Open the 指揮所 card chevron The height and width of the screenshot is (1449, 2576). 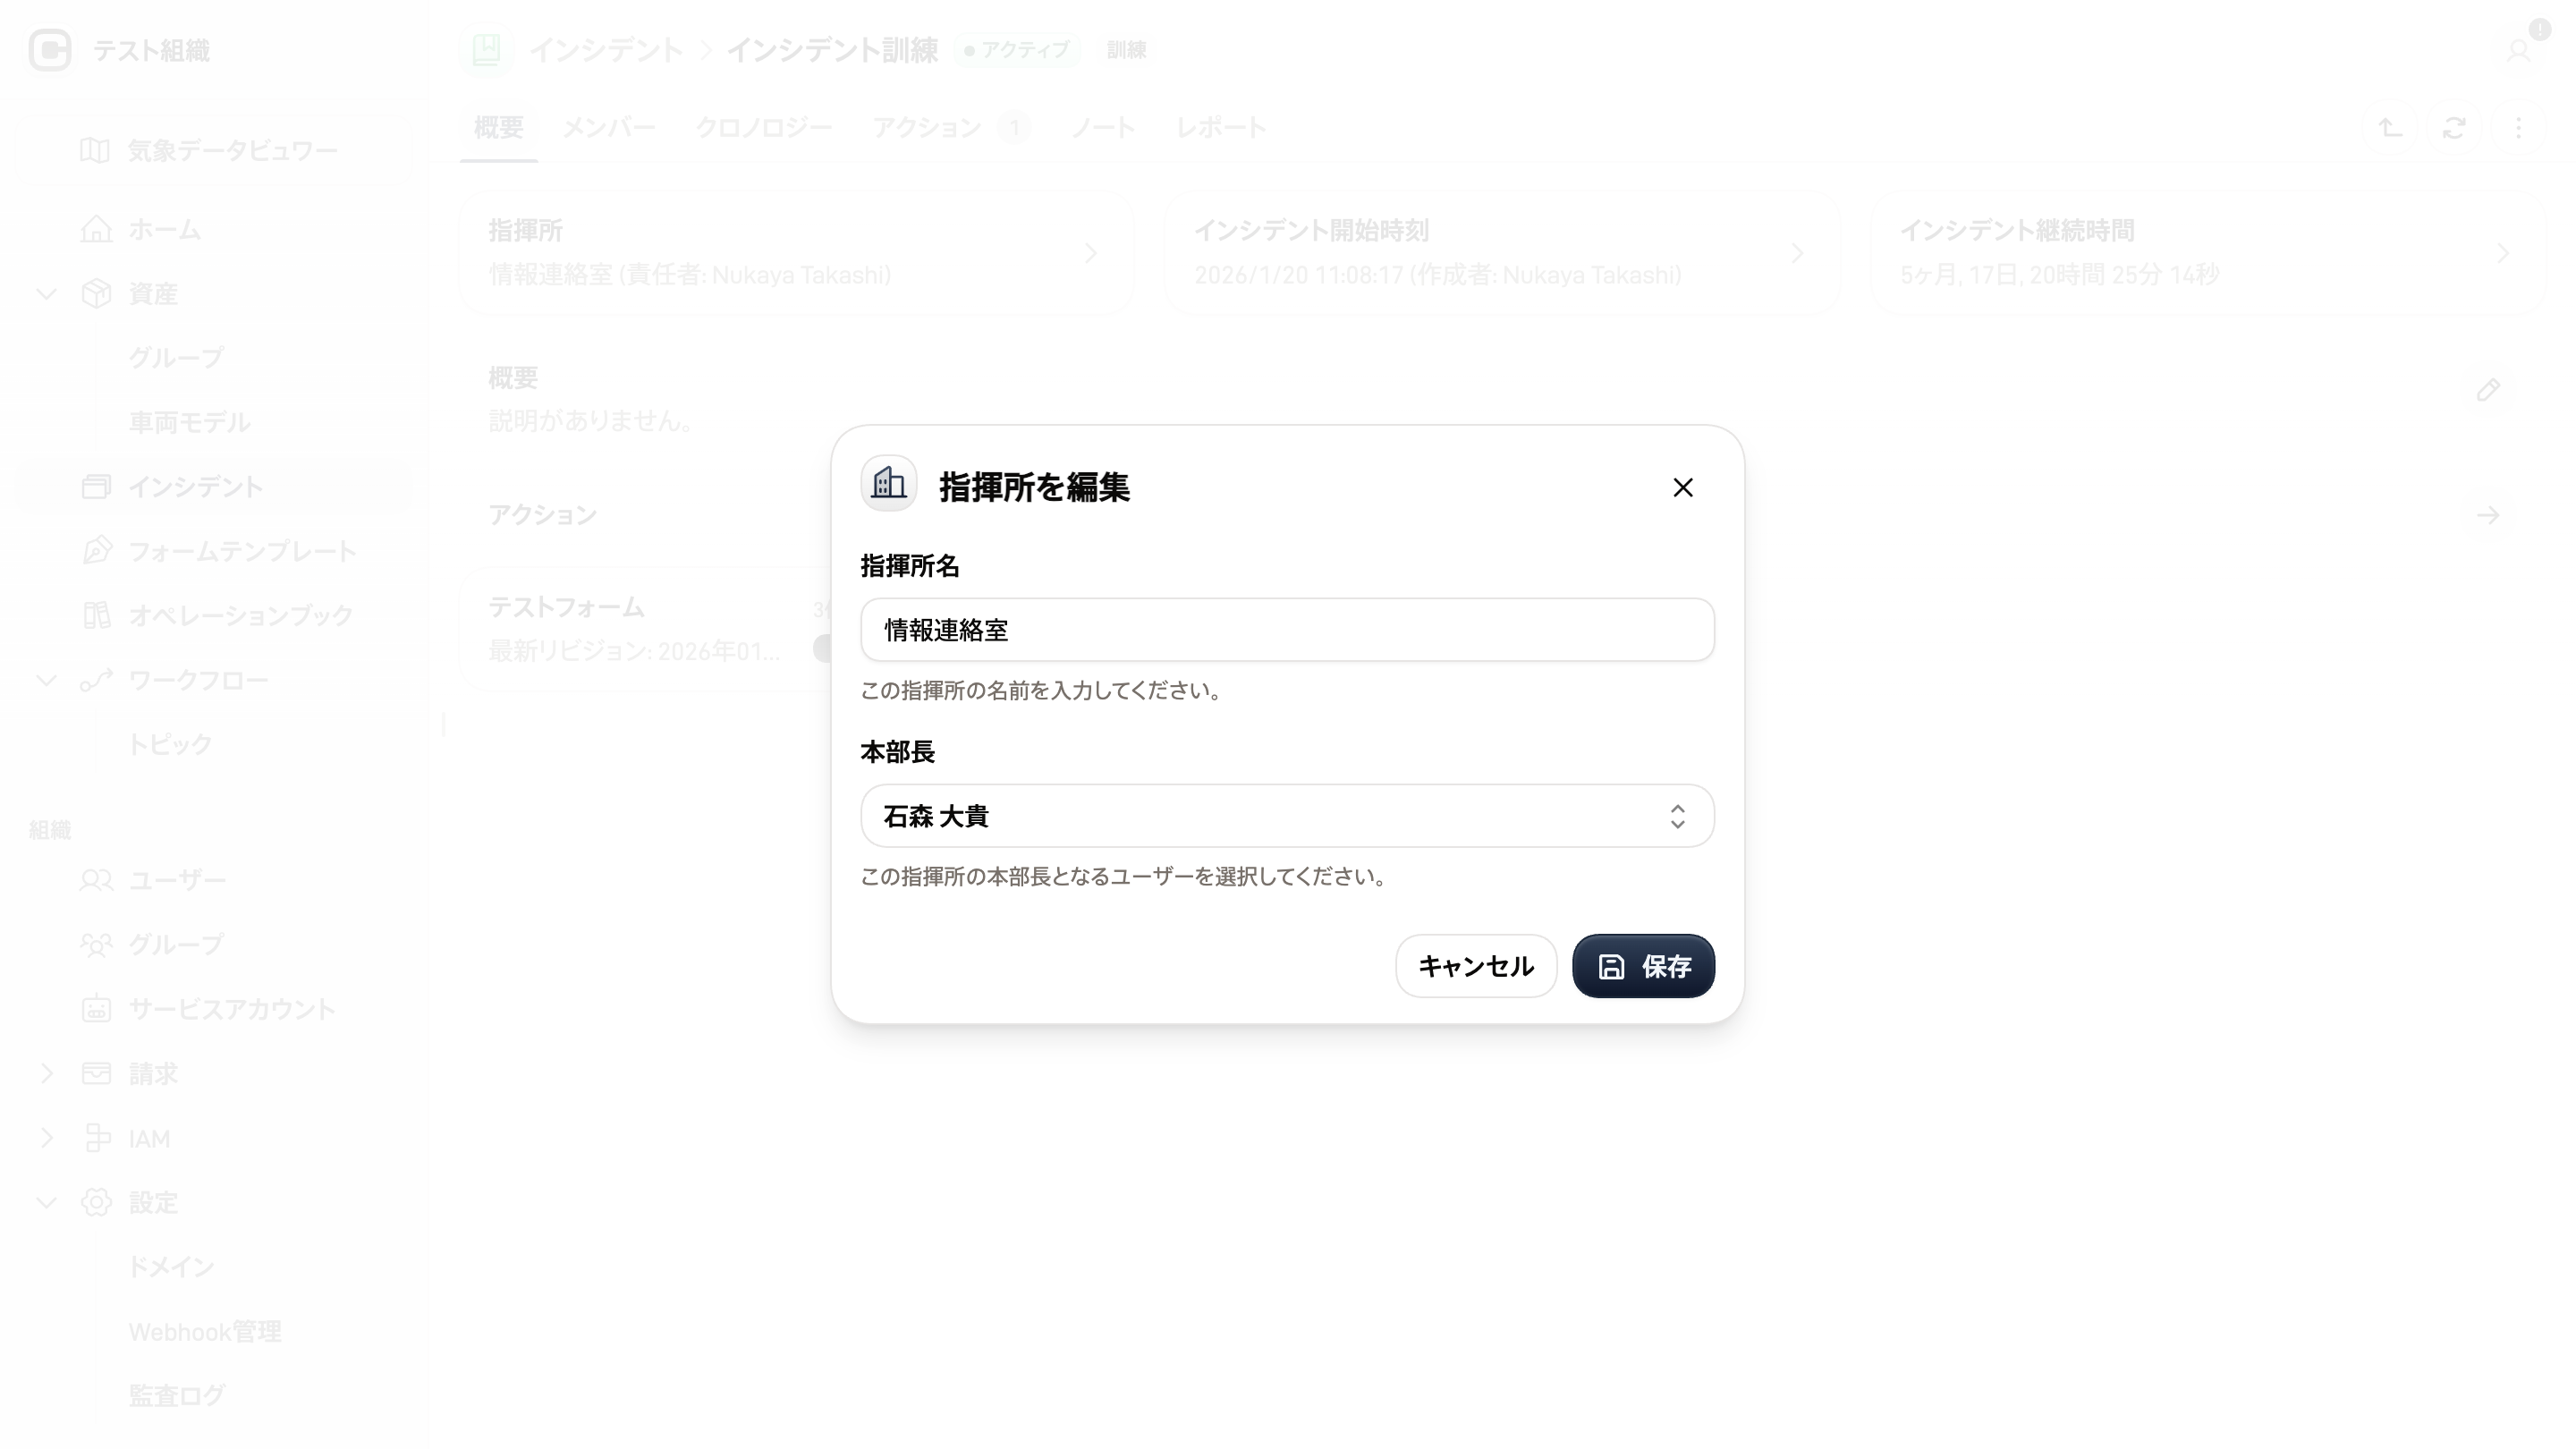click(x=1091, y=253)
